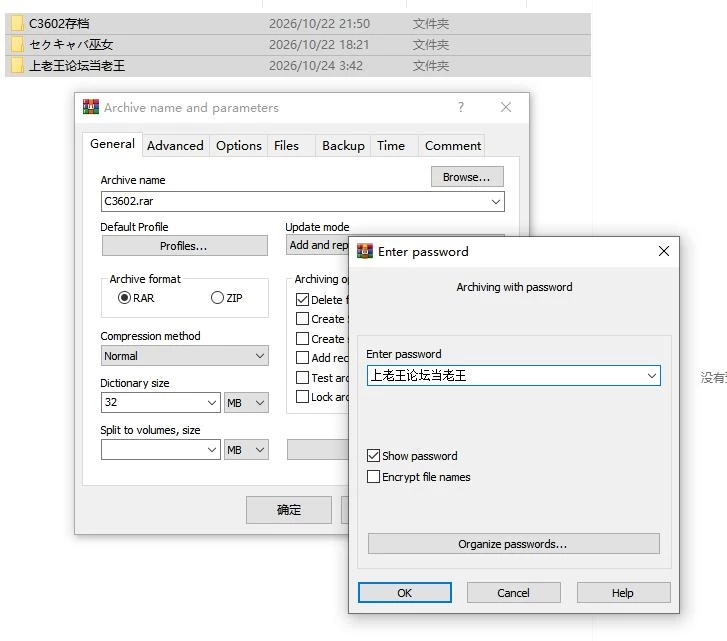Enable Test archived files checkbox
Screen dimensions: 727x641
[x=302, y=377]
